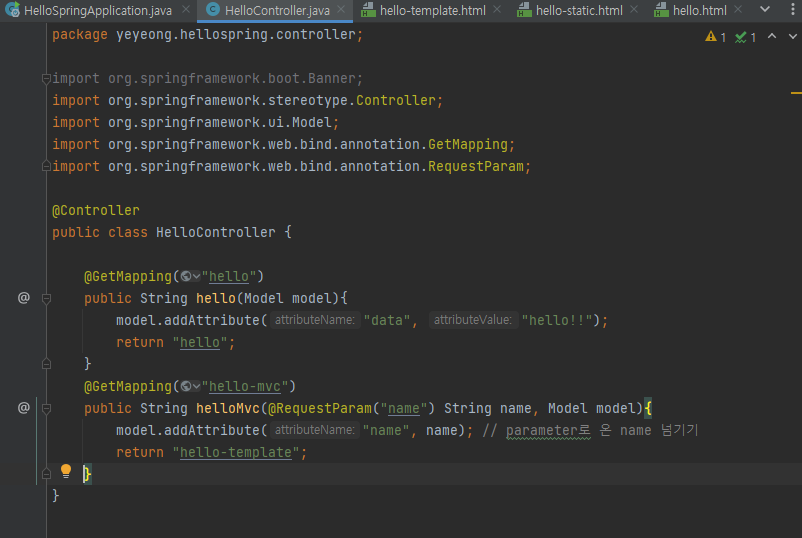
Task: Click the hello method name
Action: (x=215, y=298)
